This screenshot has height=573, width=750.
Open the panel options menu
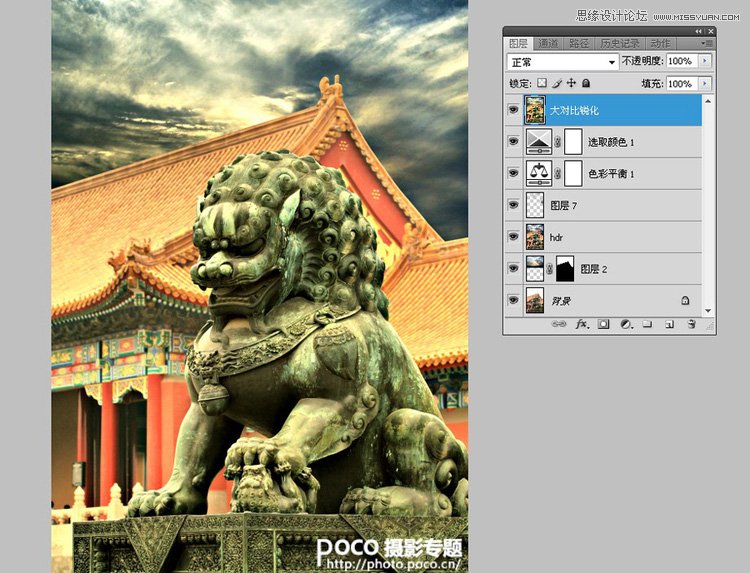(709, 43)
